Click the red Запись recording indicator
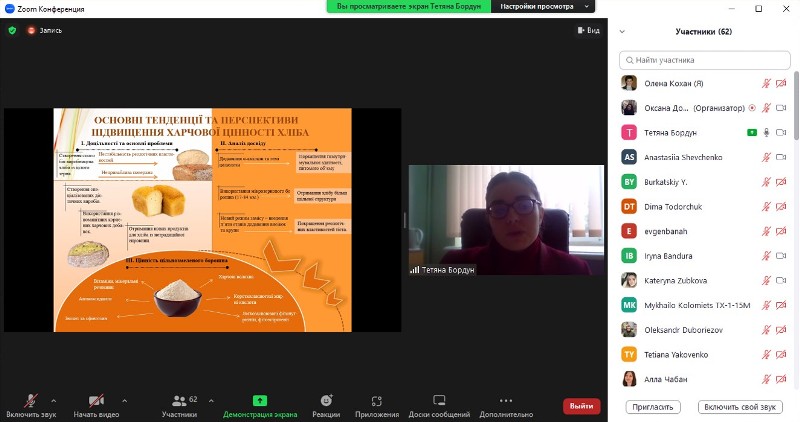 [44, 31]
